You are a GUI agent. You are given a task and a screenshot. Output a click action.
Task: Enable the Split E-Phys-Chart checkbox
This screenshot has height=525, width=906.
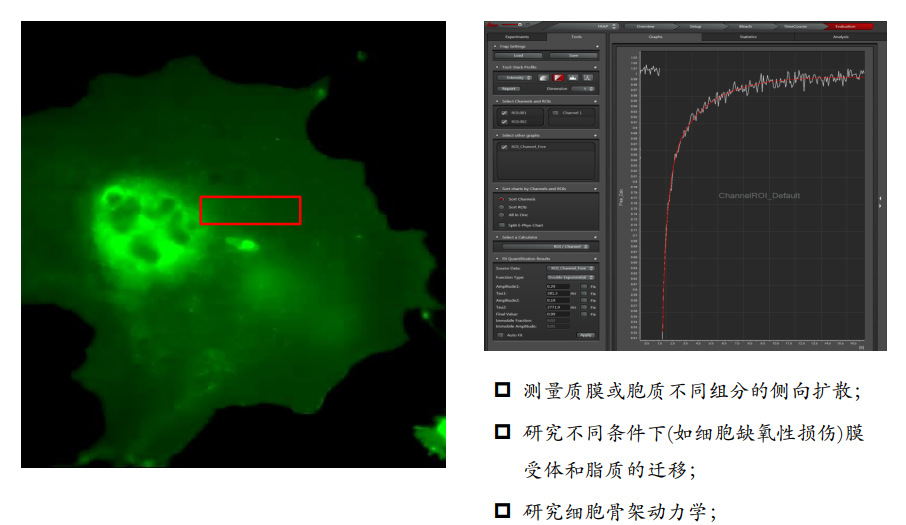coord(502,225)
